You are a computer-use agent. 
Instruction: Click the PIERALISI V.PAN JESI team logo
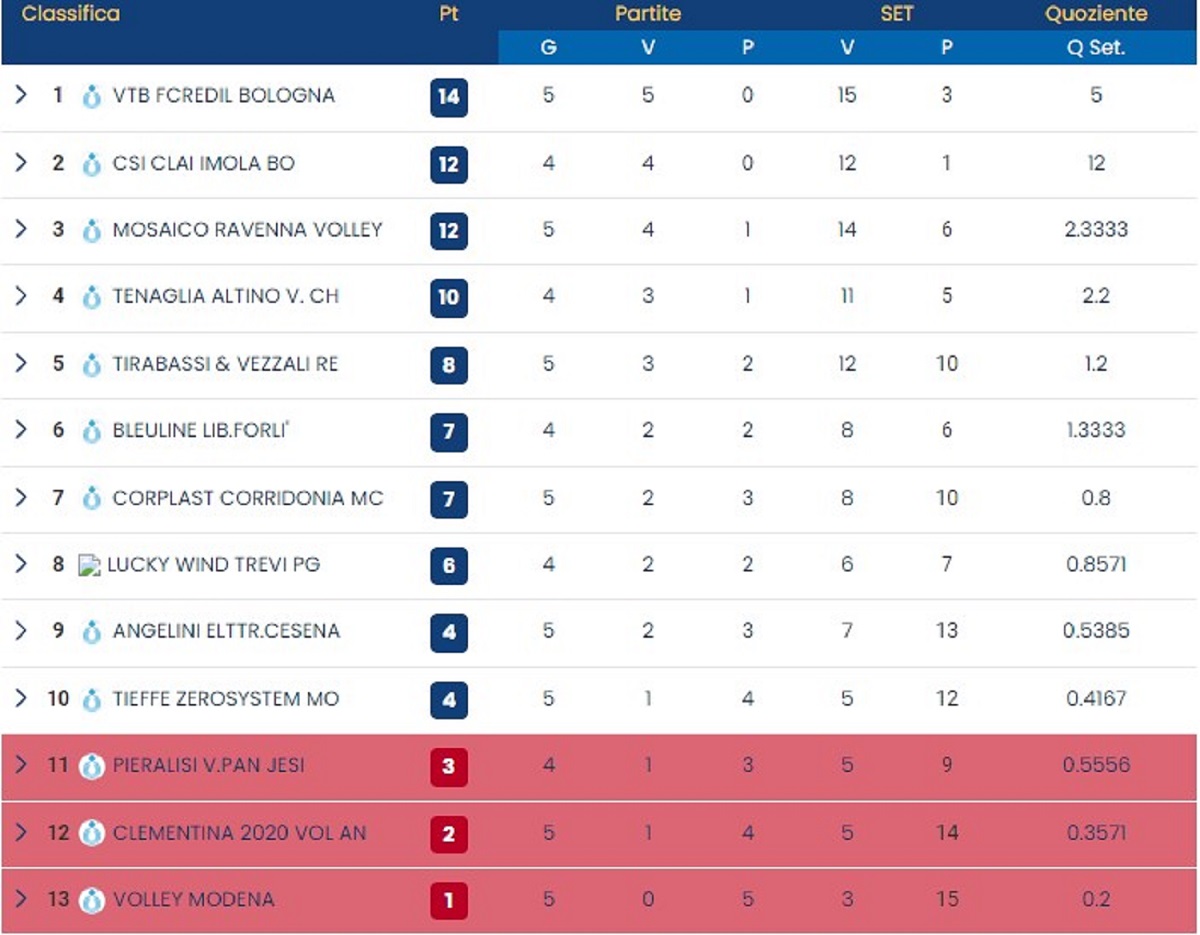pos(92,767)
